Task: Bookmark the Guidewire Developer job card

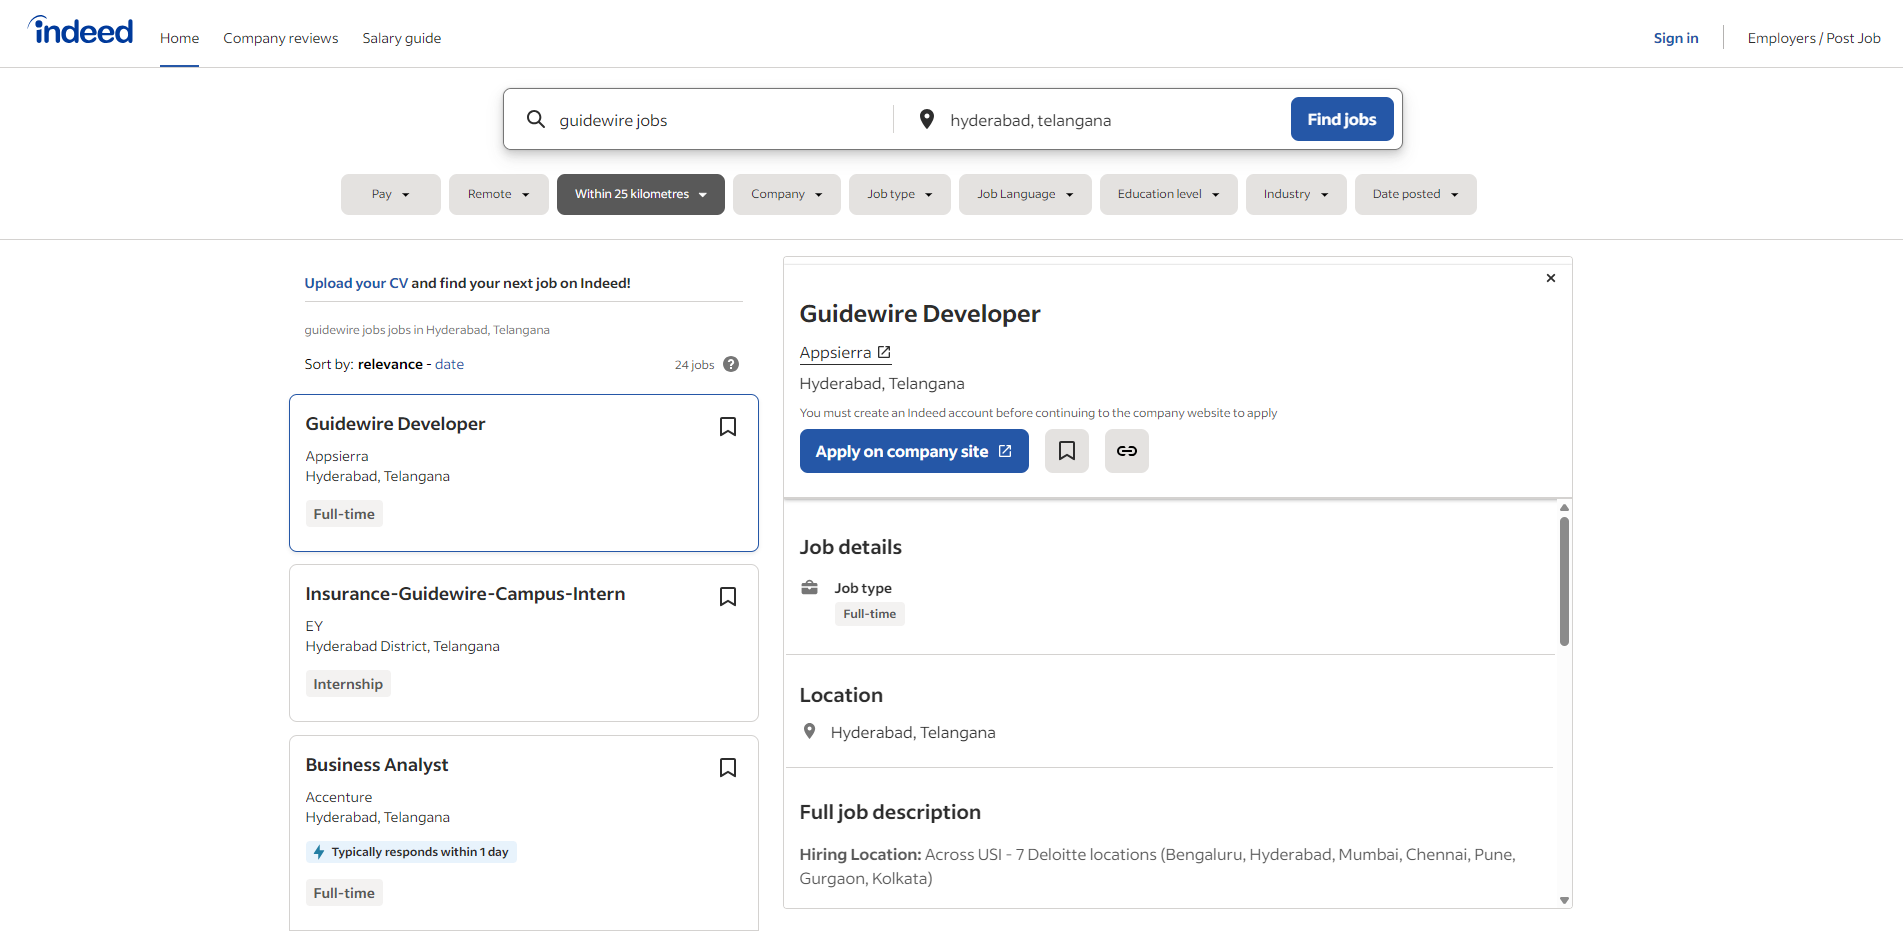Action: [x=728, y=427]
